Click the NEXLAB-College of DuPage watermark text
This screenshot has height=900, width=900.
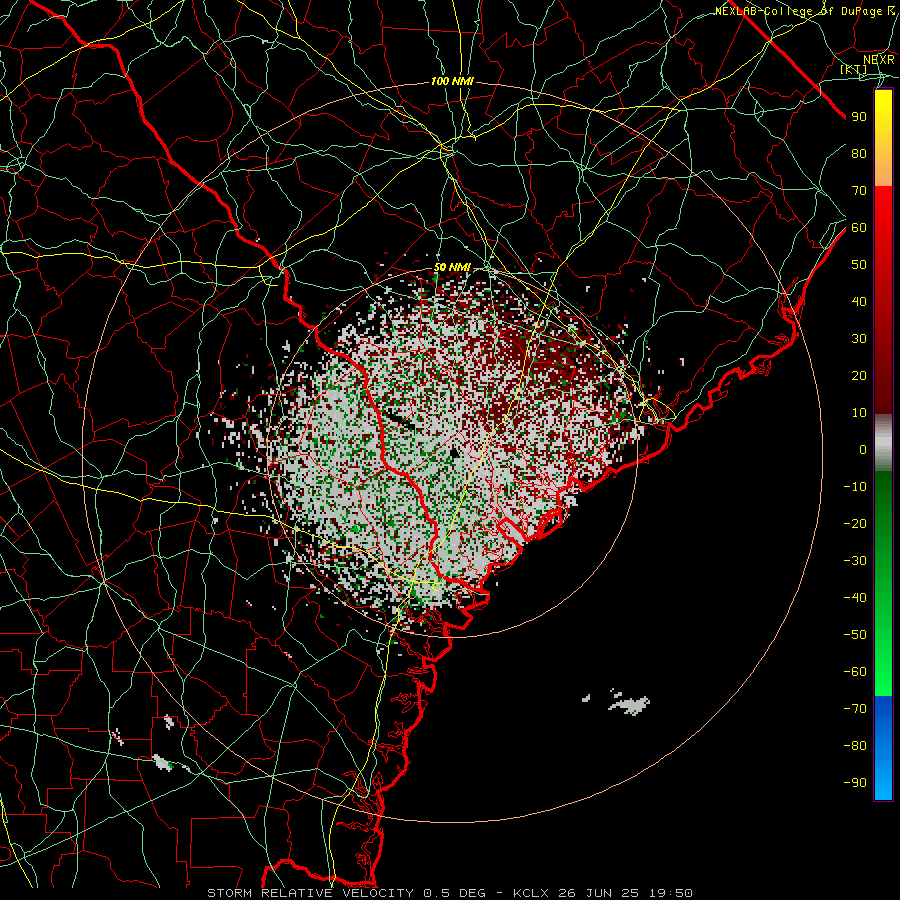click(x=805, y=11)
